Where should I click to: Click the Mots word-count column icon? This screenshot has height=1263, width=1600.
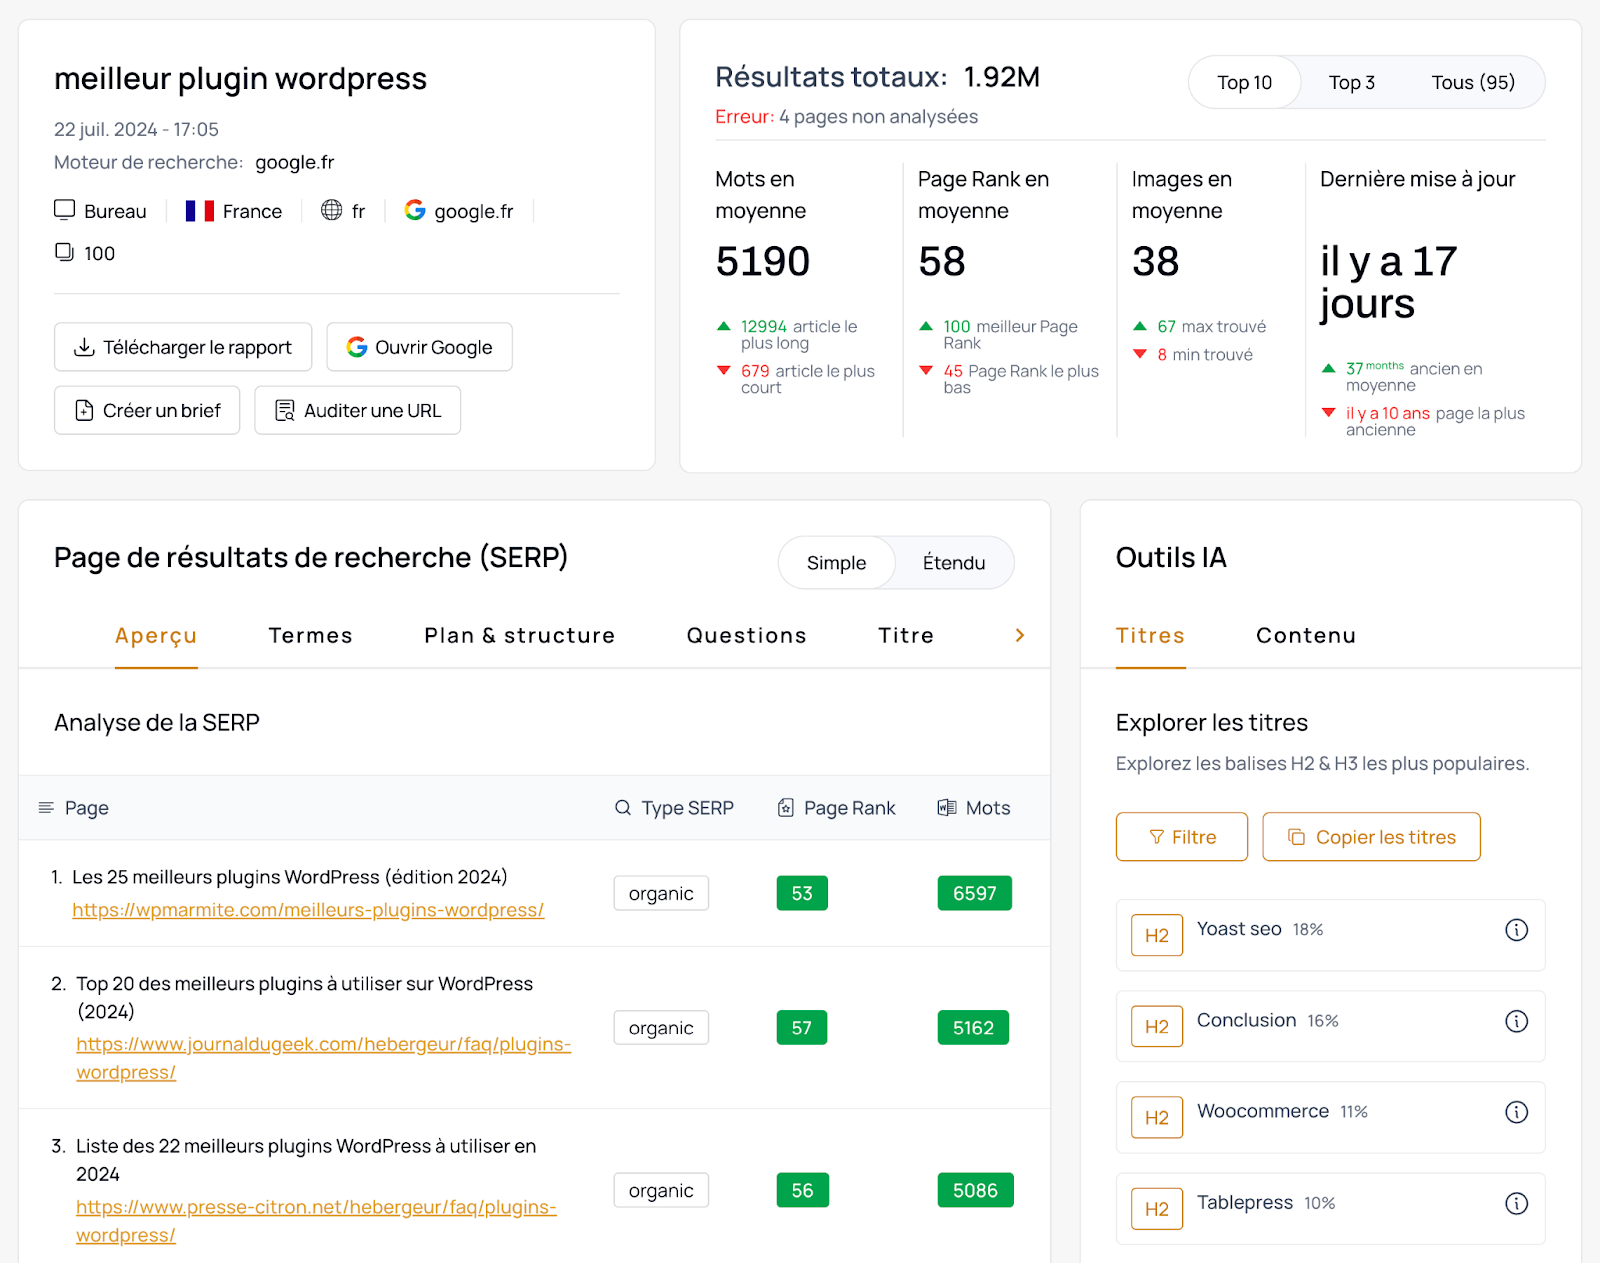[946, 807]
